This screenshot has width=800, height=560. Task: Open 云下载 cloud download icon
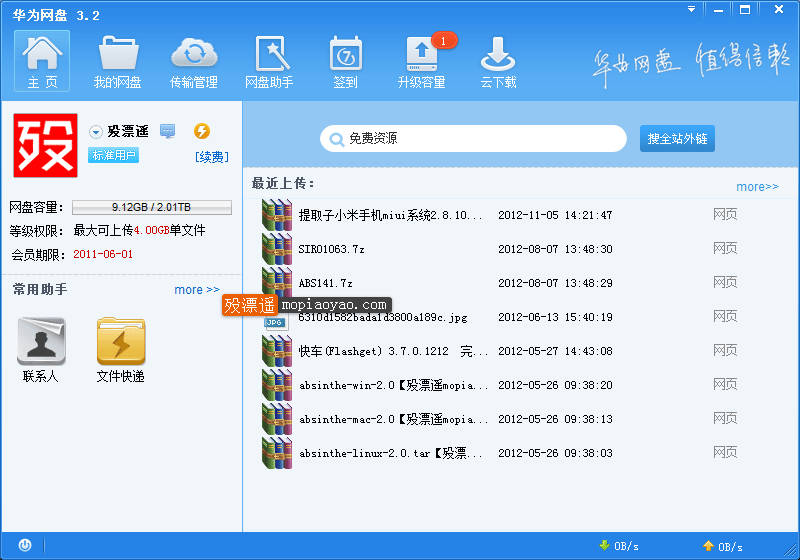pos(498,61)
